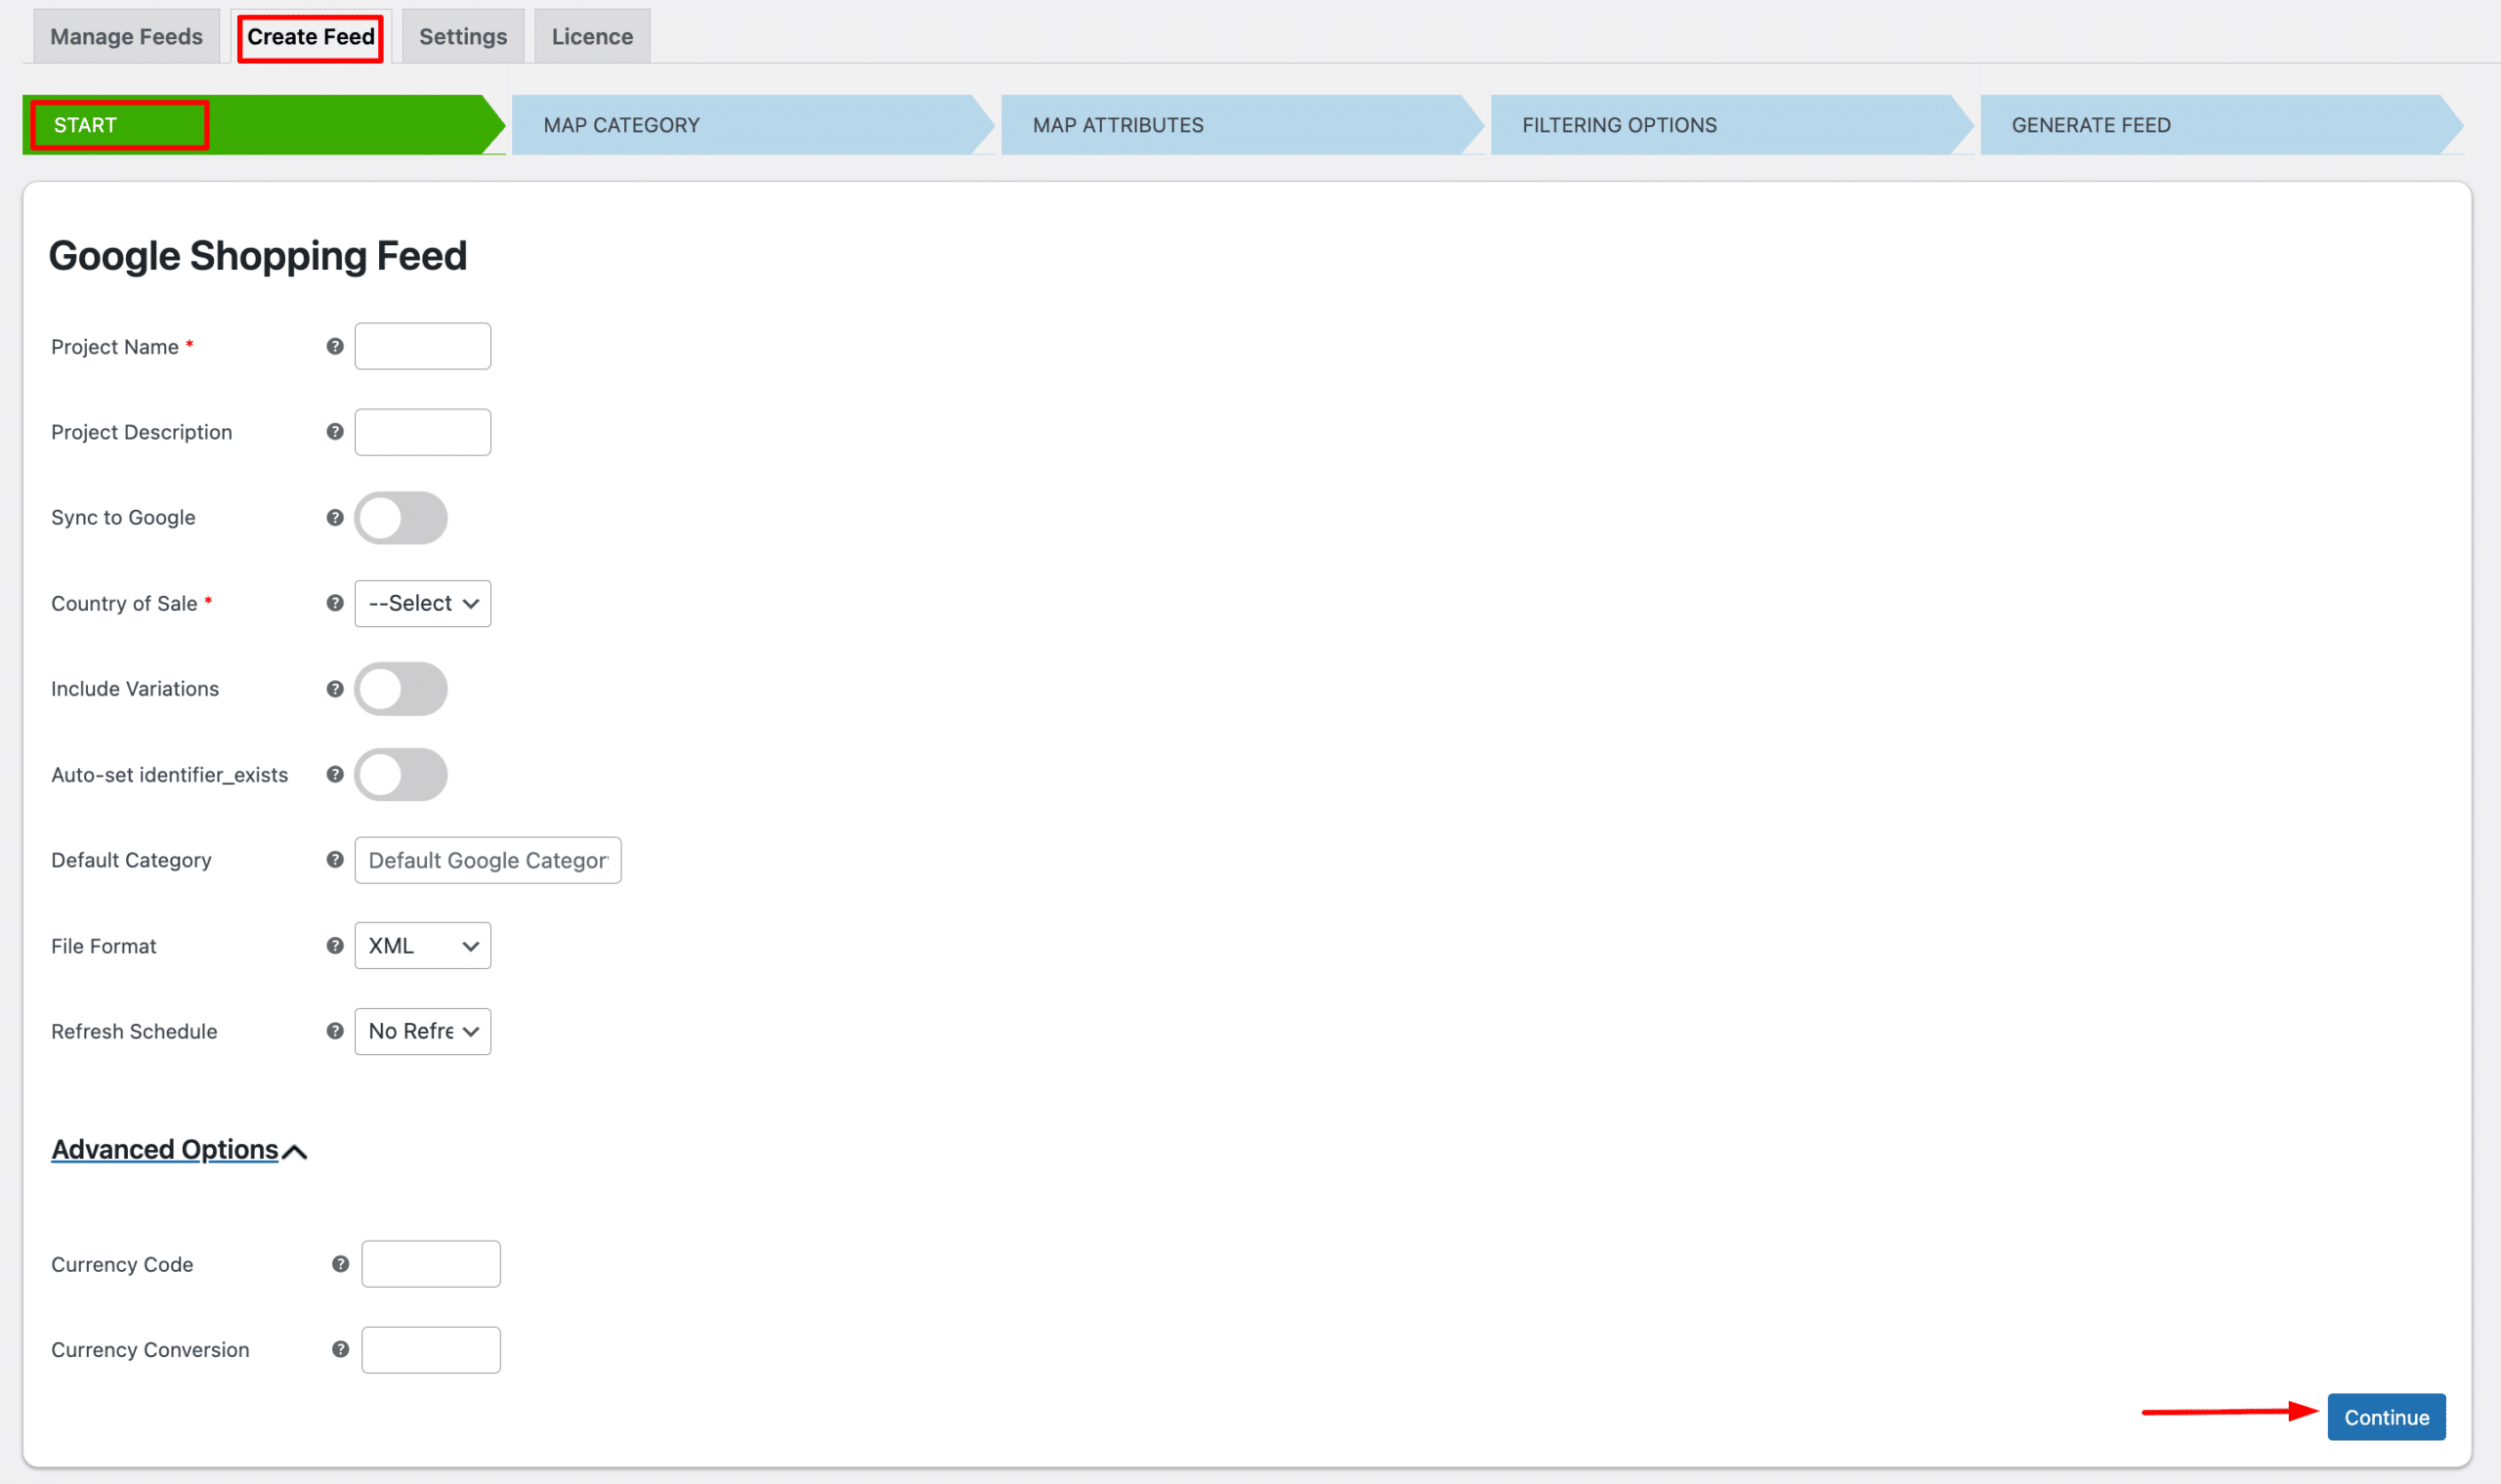The width and height of the screenshot is (2501, 1484).
Task: Focus the Currency Code input field
Action: click(431, 1264)
